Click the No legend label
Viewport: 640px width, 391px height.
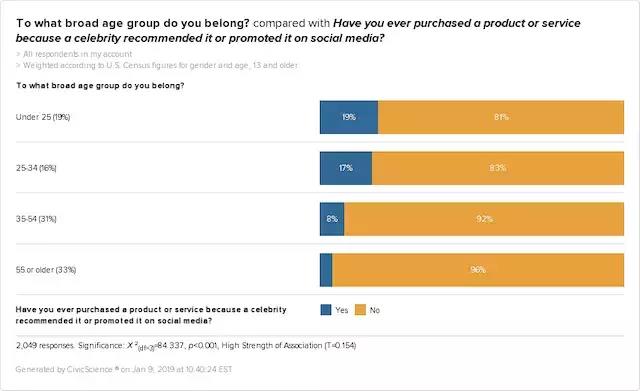[x=375, y=310]
